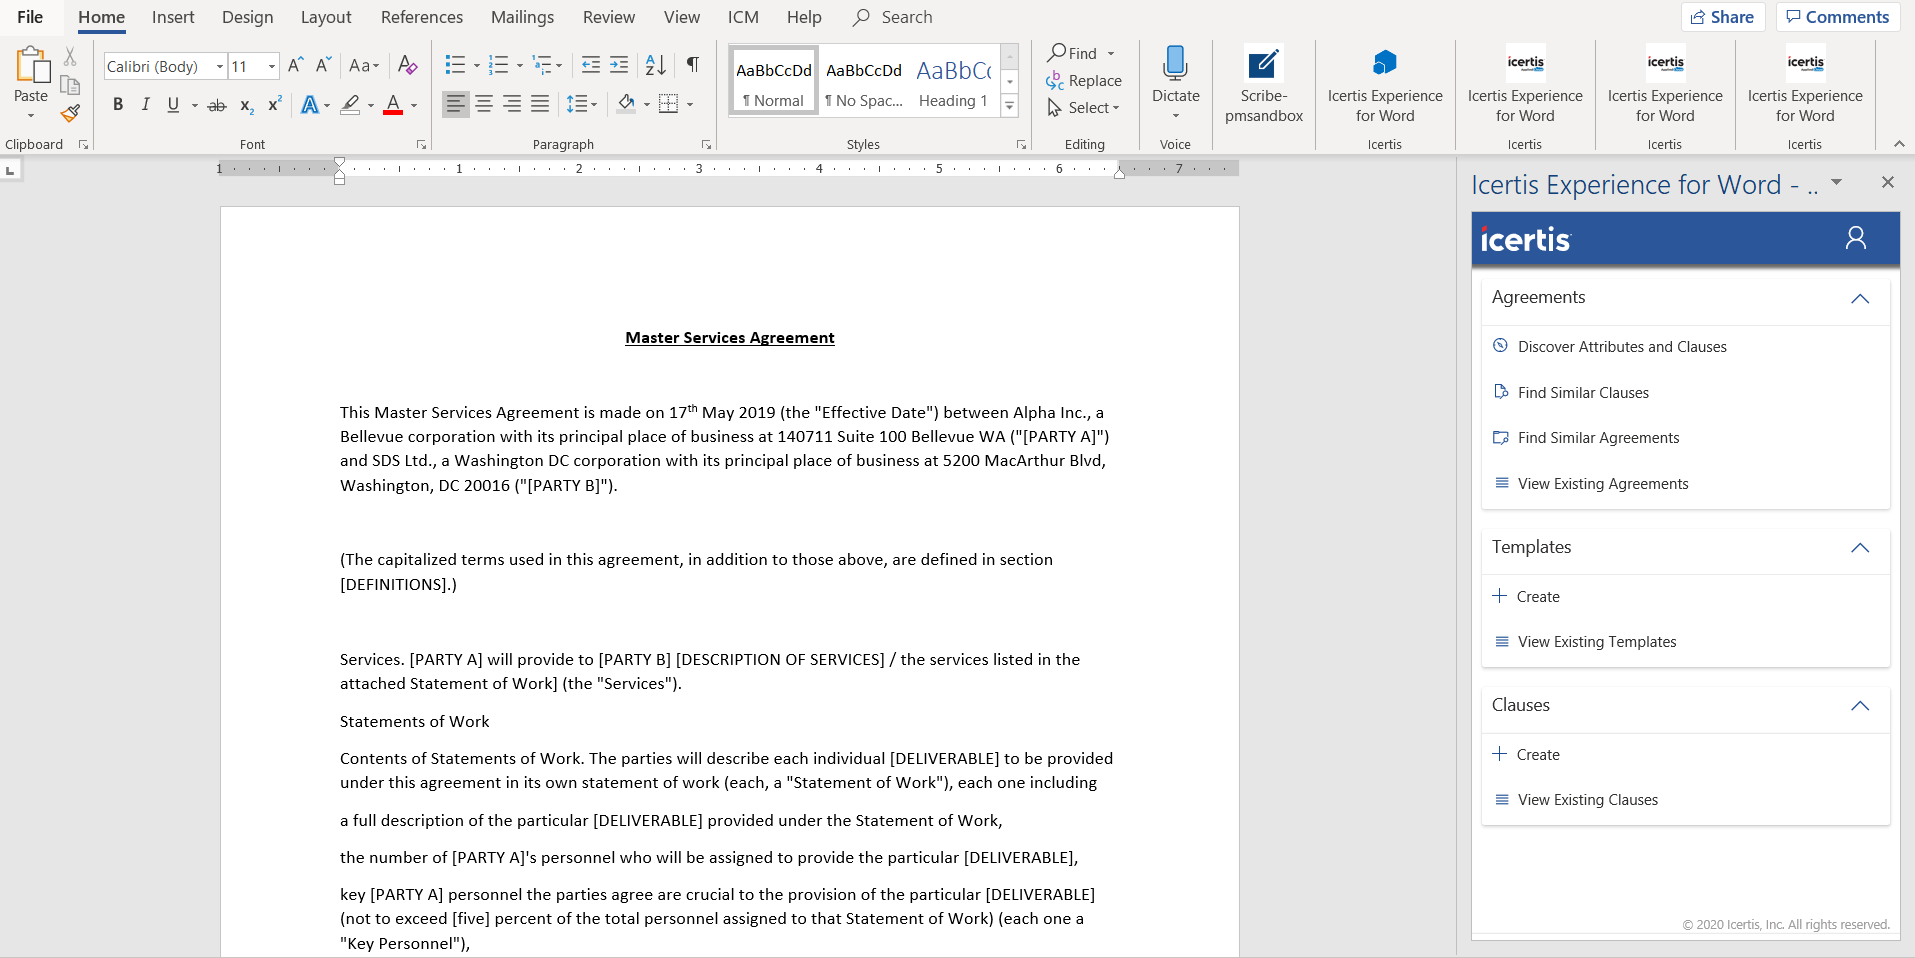
Task: Toggle Strikethrough formatting
Action: tap(217, 104)
